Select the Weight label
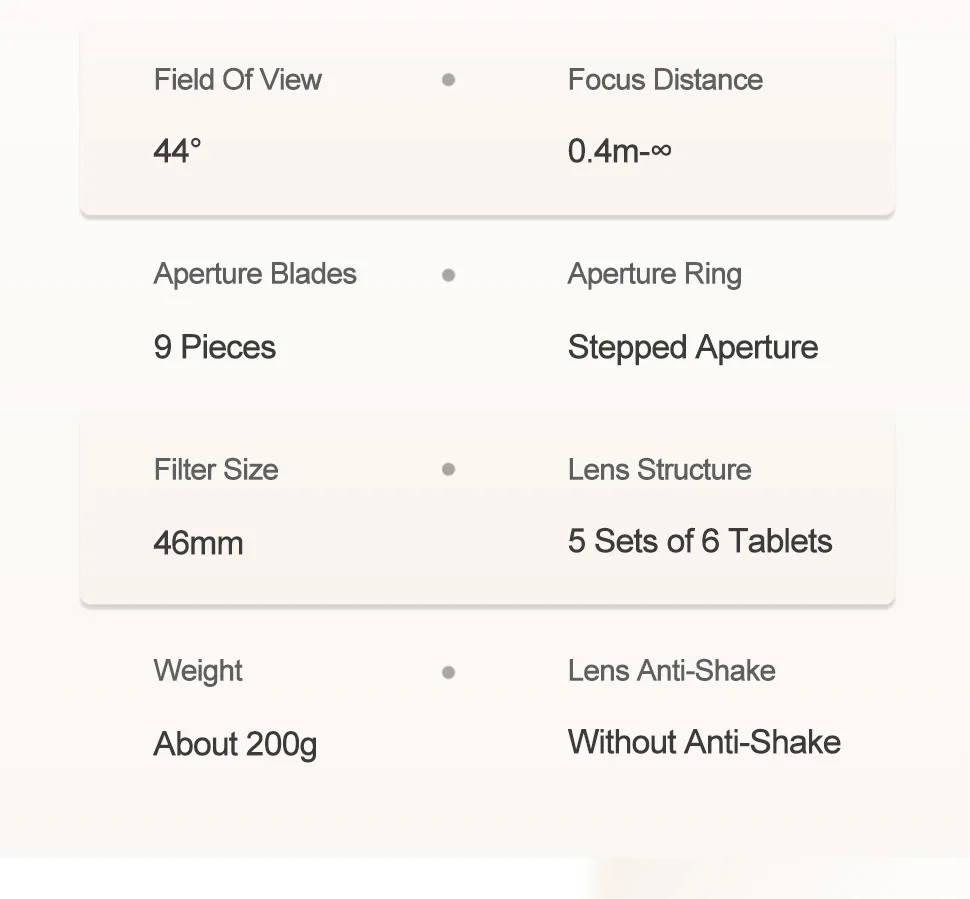The height and width of the screenshot is (899, 970). 198,671
